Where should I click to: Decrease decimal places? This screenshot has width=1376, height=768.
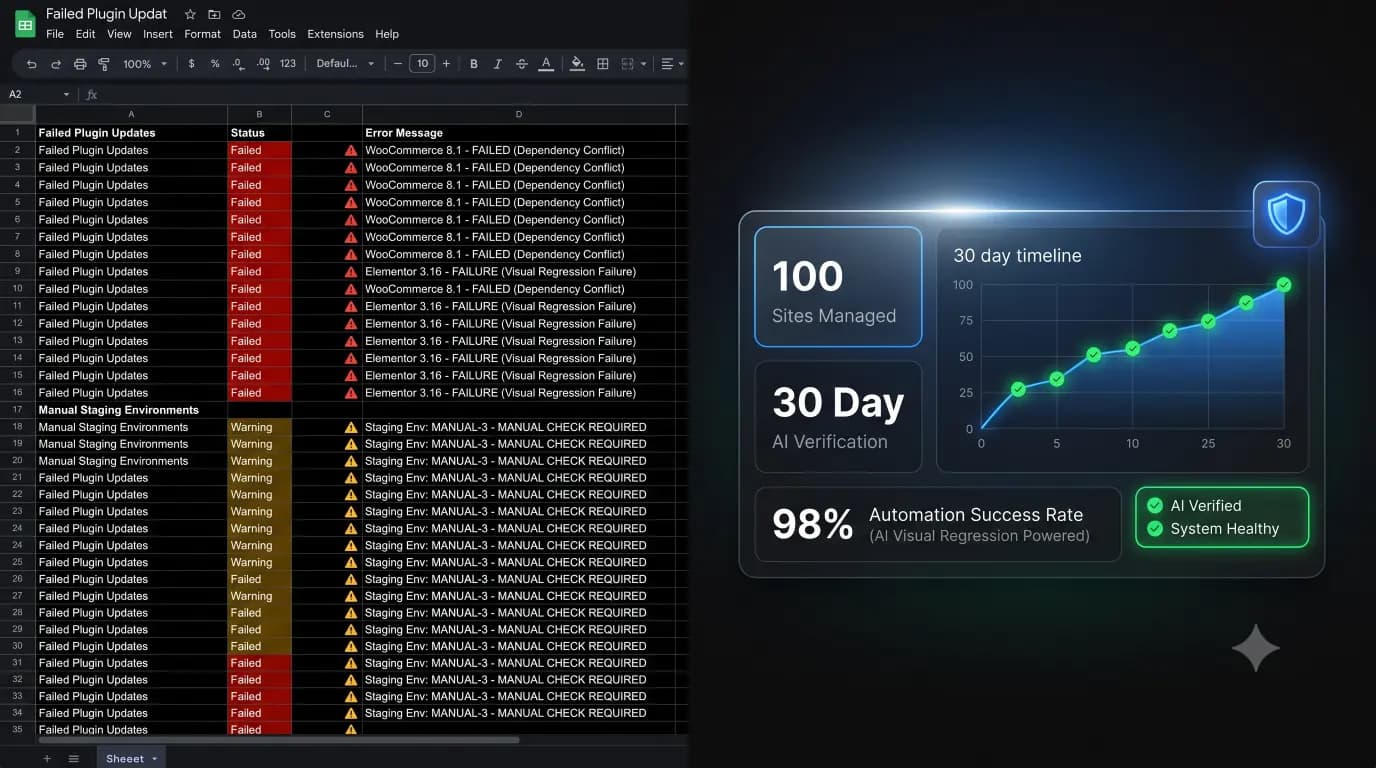click(238, 64)
